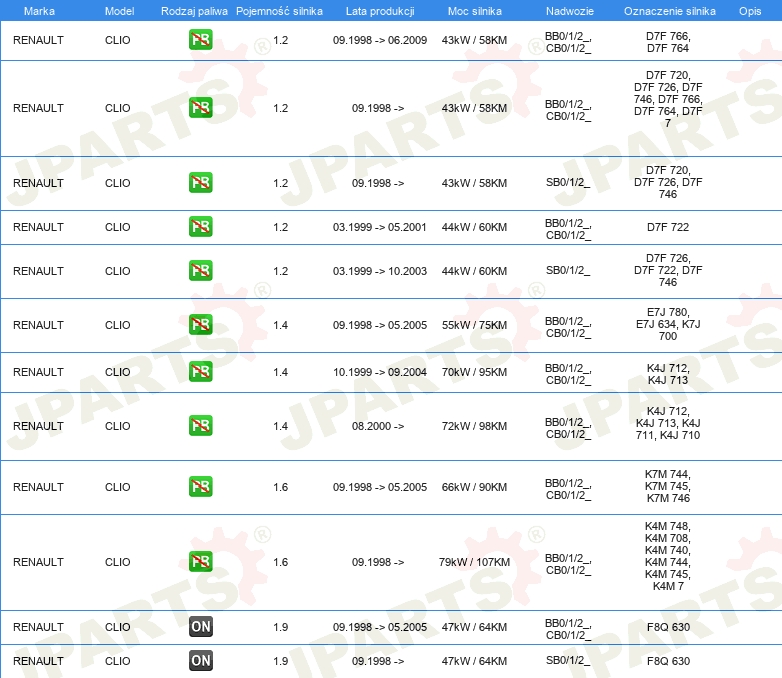Click the Rodzaj paliwa column header
The image size is (782, 678).
[x=194, y=11]
